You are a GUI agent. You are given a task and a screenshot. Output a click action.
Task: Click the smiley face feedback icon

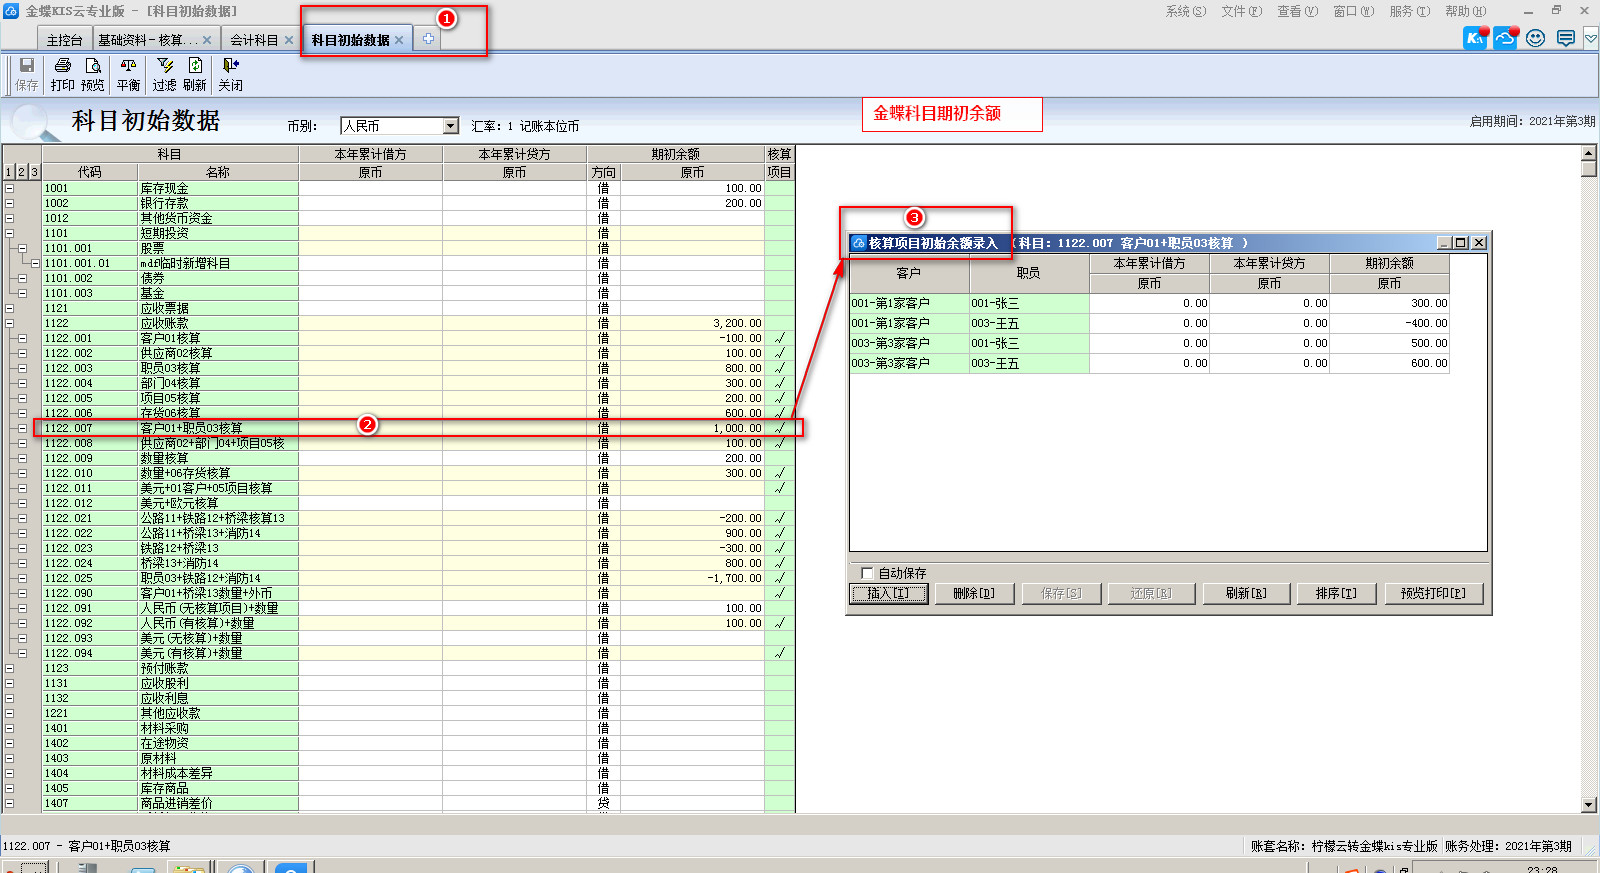click(x=1536, y=38)
